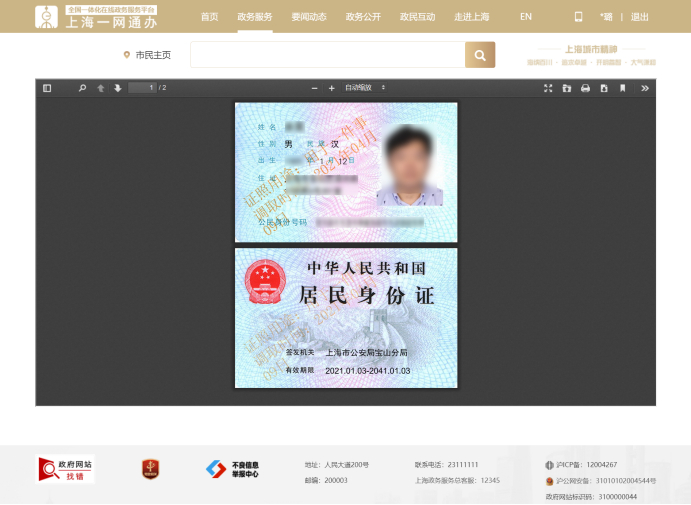Bookmark current view icon
Image resolution: width=691 pixels, height=505 pixels.
(622, 88)
